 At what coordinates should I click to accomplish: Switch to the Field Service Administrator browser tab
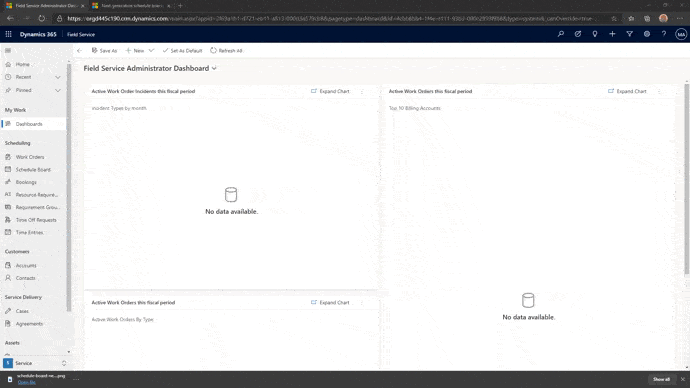tap(45, 6)
